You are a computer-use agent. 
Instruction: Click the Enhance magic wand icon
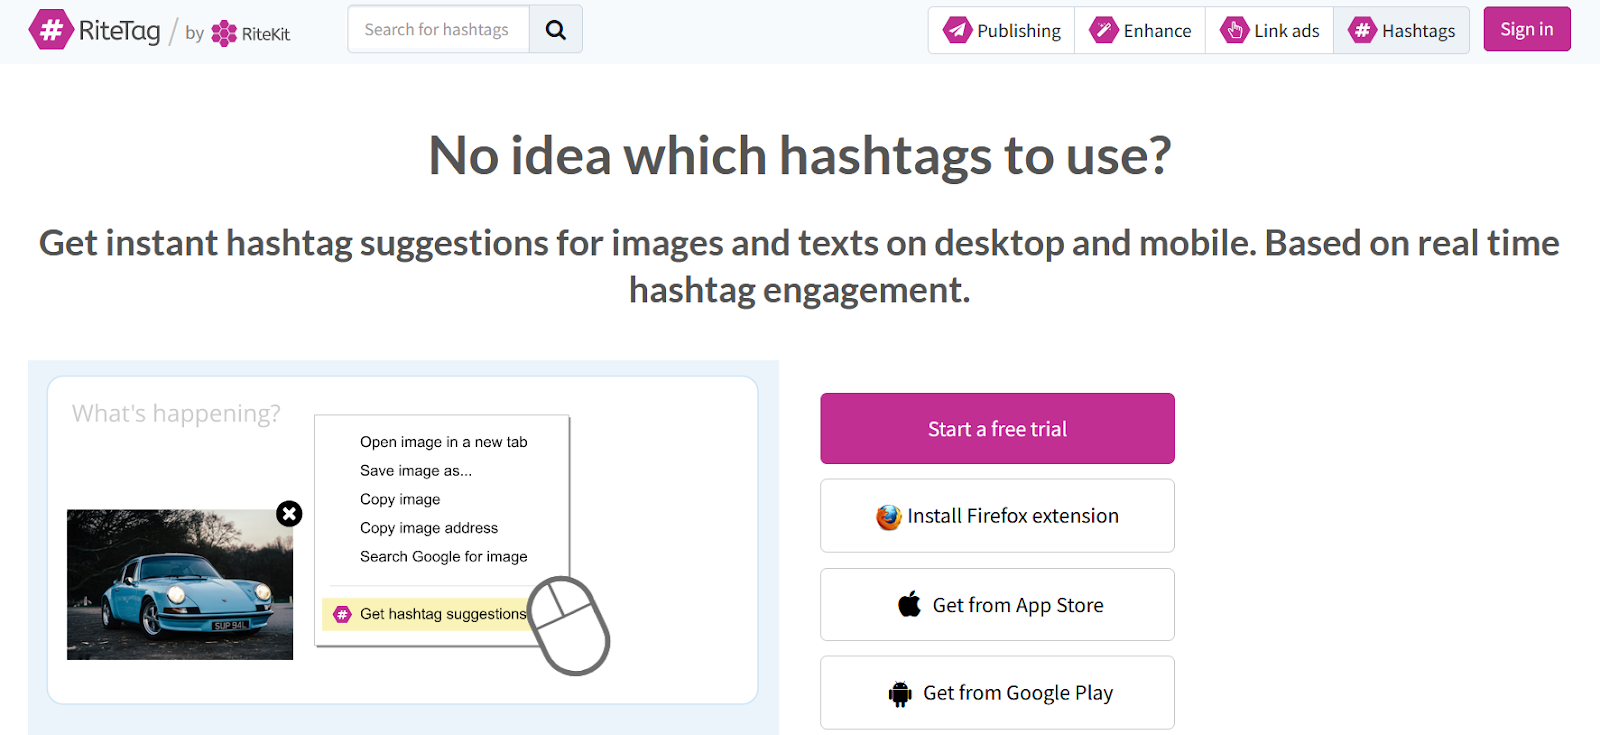click(1103, 30)
